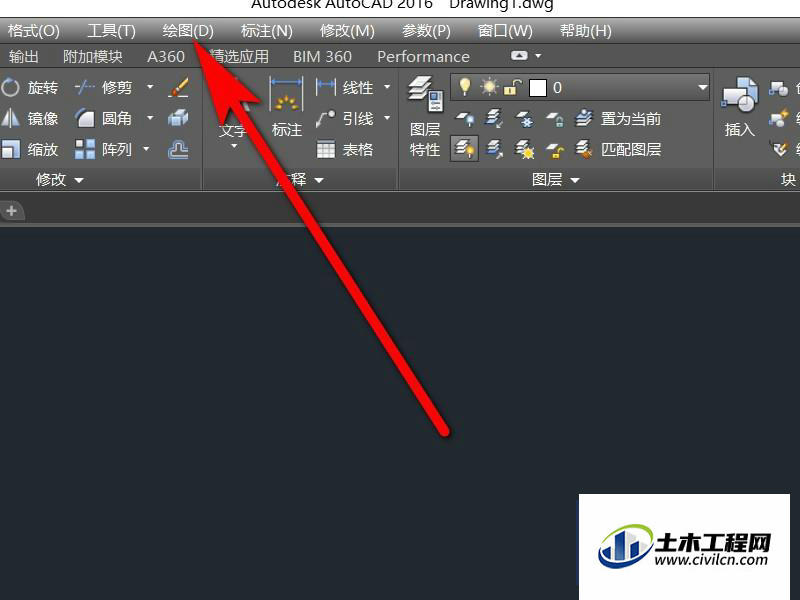The image size is (800, 600).
Task: Open the 格式(O) menu
Action: point(34,31)
